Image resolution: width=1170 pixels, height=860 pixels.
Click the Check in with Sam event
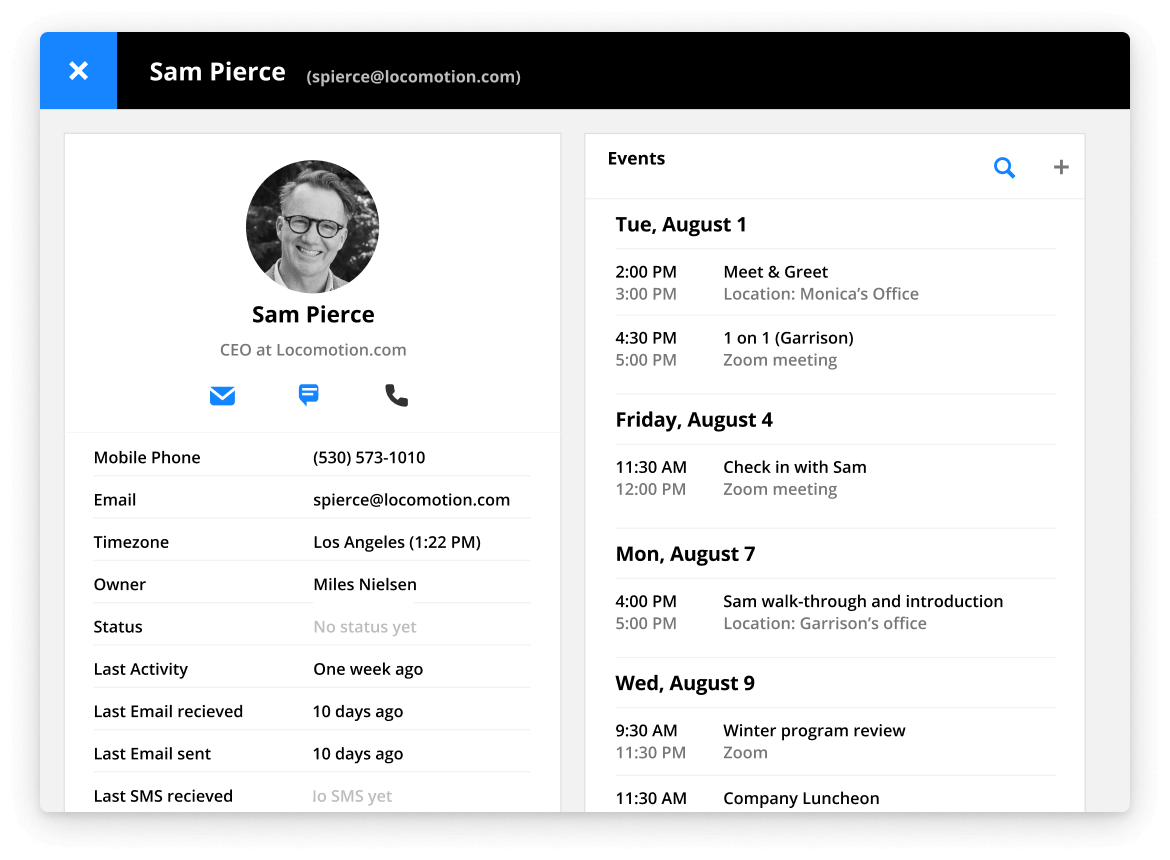794,467
